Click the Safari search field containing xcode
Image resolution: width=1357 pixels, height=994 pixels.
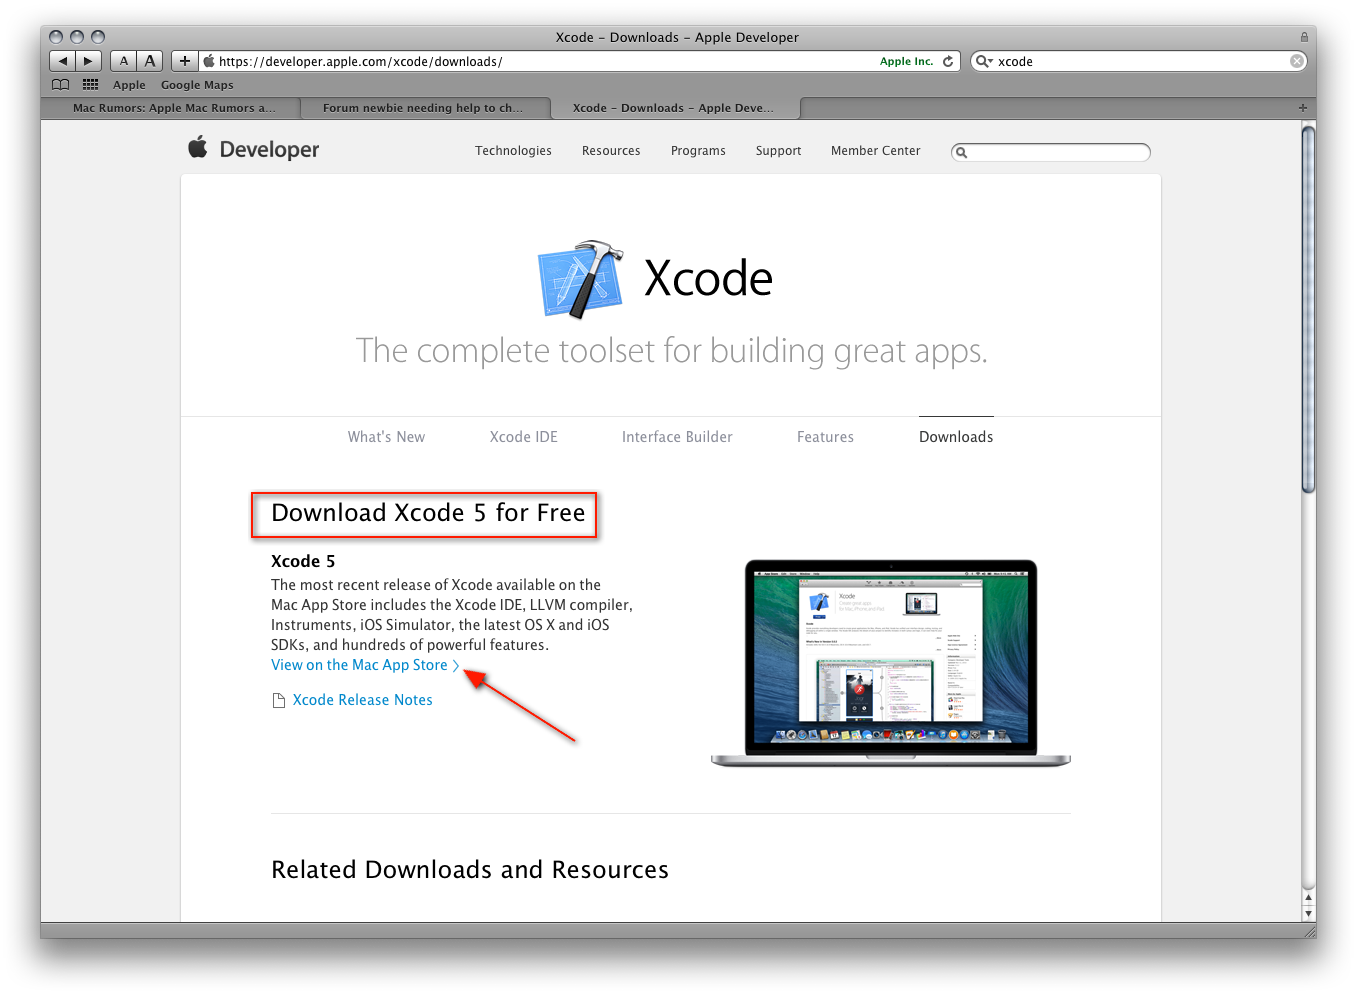tap(1139, 61)
